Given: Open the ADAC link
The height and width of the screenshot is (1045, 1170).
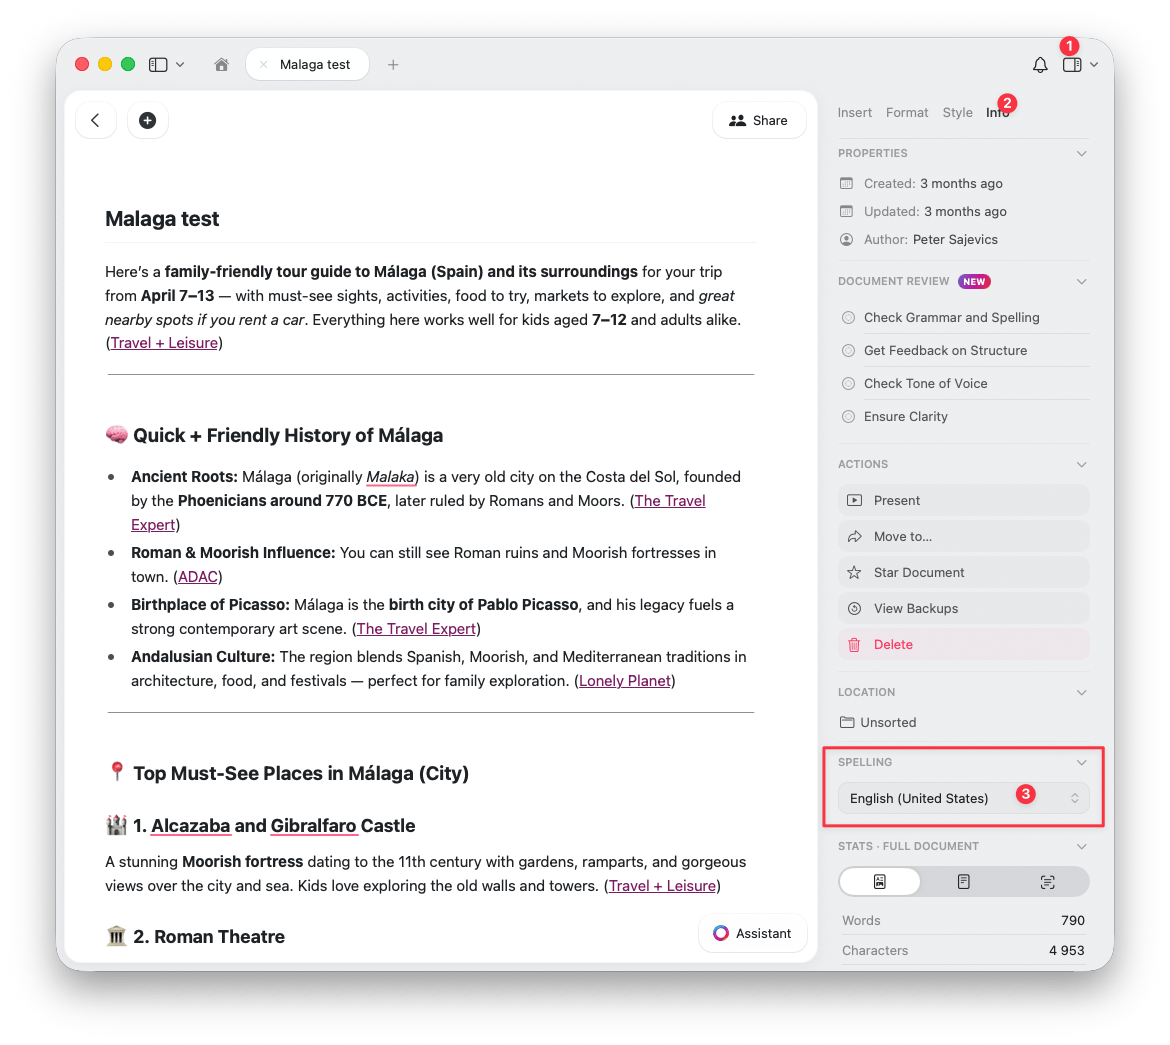Looking at the screenshot, I should [198, 577].
